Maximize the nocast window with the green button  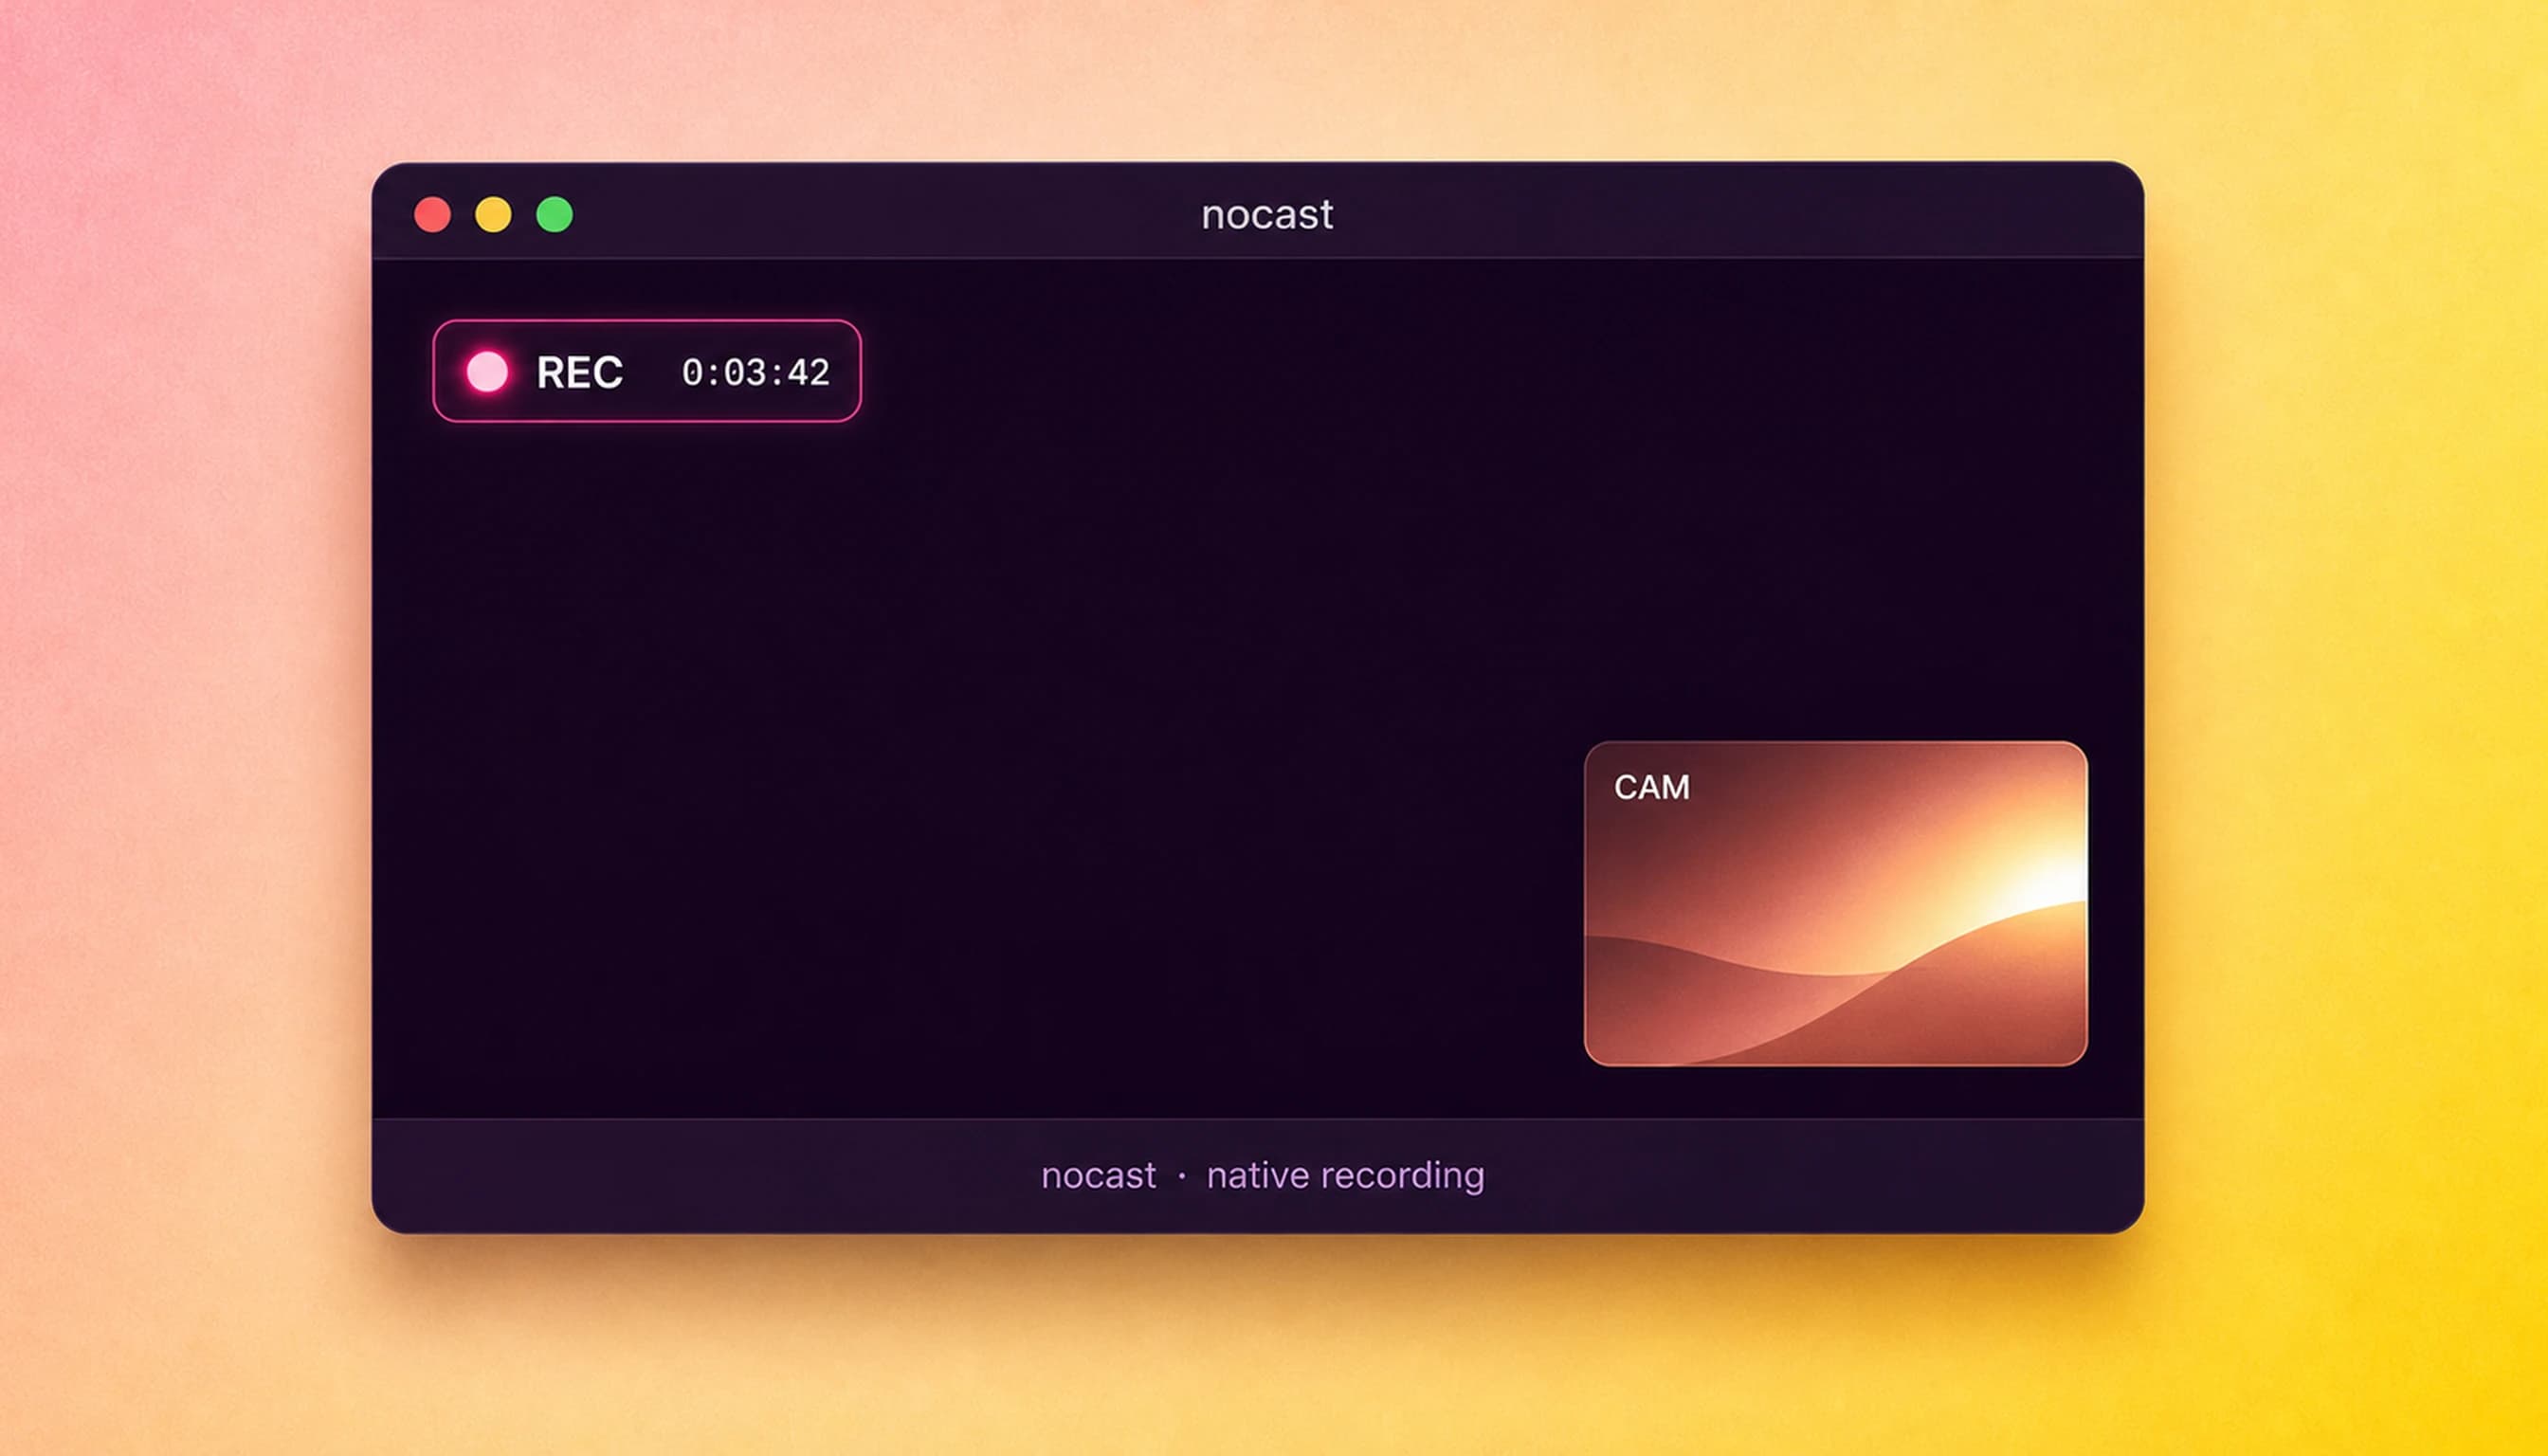555,215
